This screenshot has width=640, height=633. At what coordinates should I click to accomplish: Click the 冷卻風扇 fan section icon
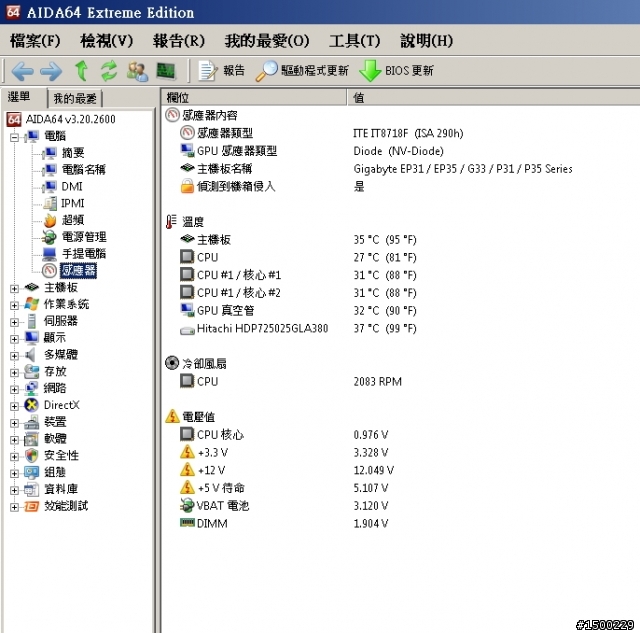tap(172, 363)
